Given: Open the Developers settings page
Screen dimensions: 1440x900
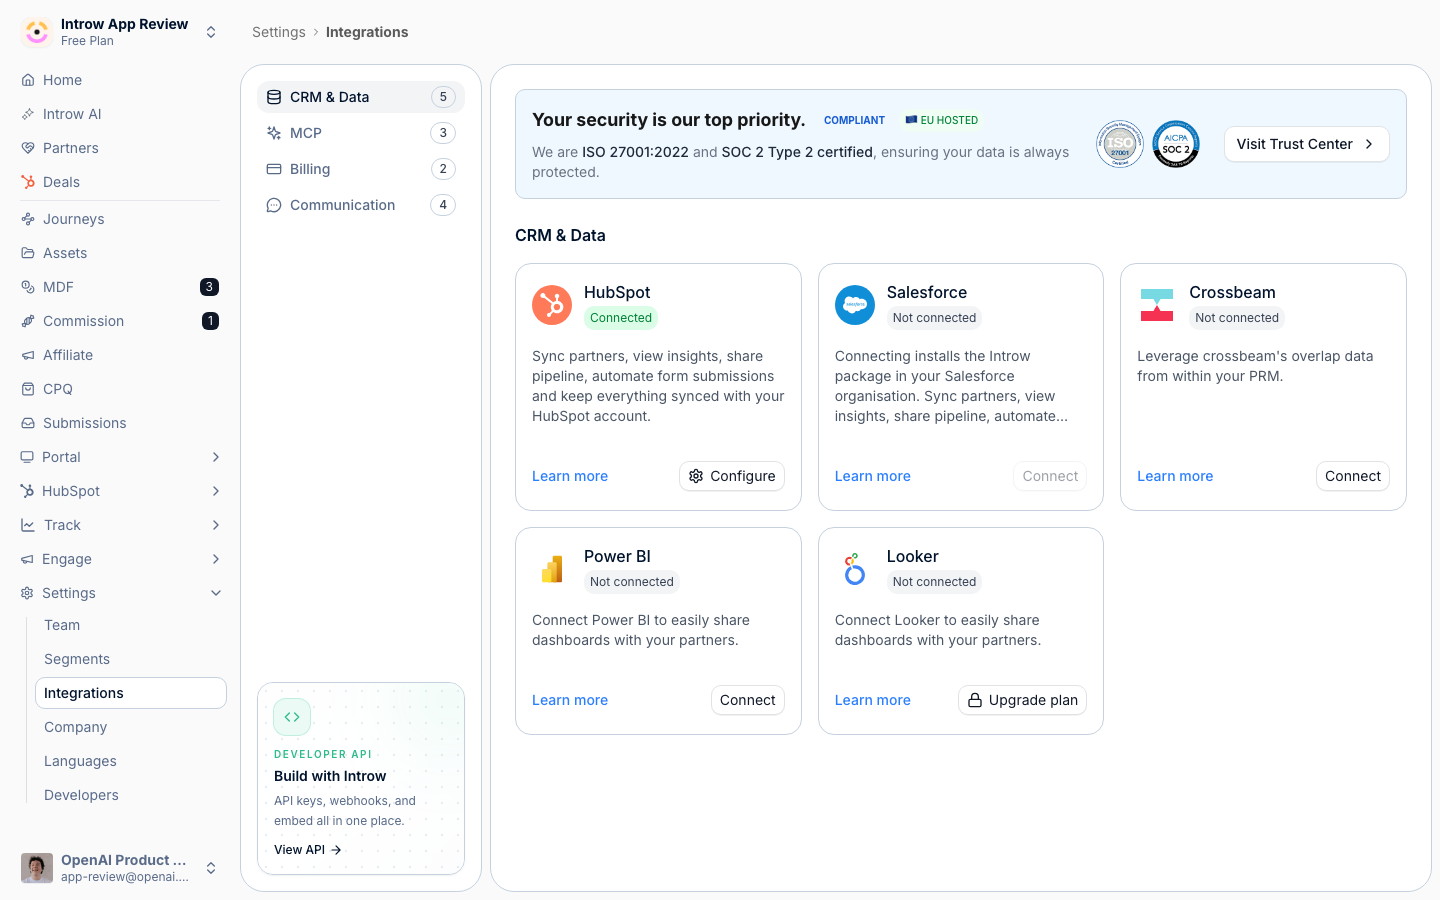Looking at the screenshot, I should [x=131, y=795].
